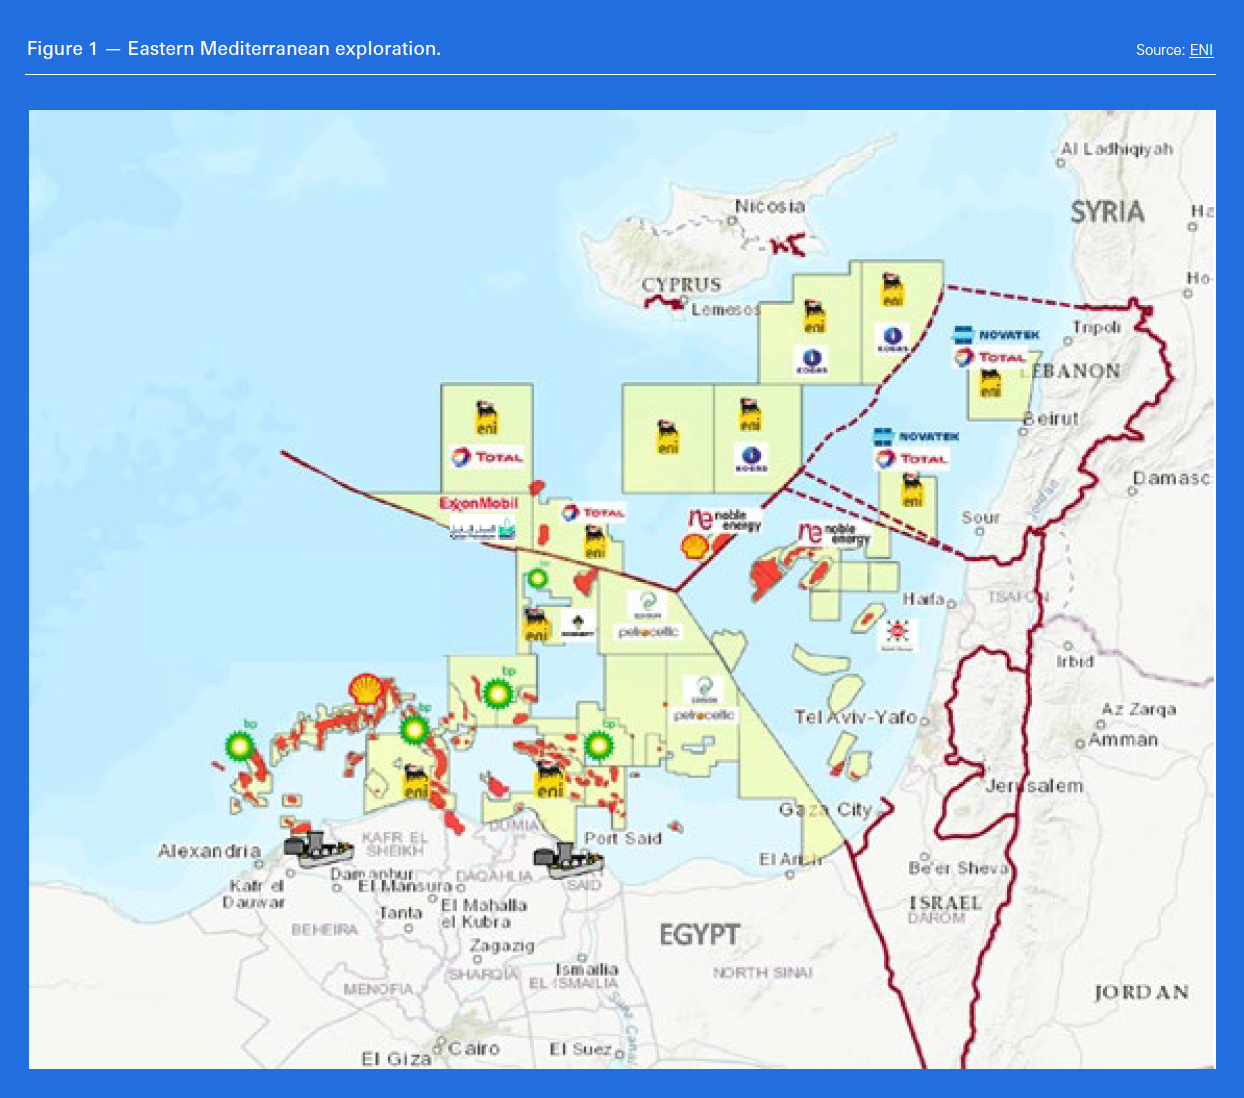Select the Novatek logo west of Tripoli
This screenshot has width=1244, height=1098.
point(998,335)
